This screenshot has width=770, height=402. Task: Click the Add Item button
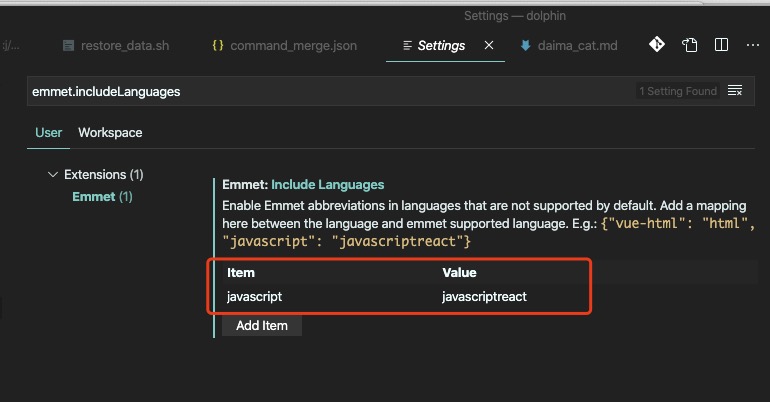[x=262, y=325]
